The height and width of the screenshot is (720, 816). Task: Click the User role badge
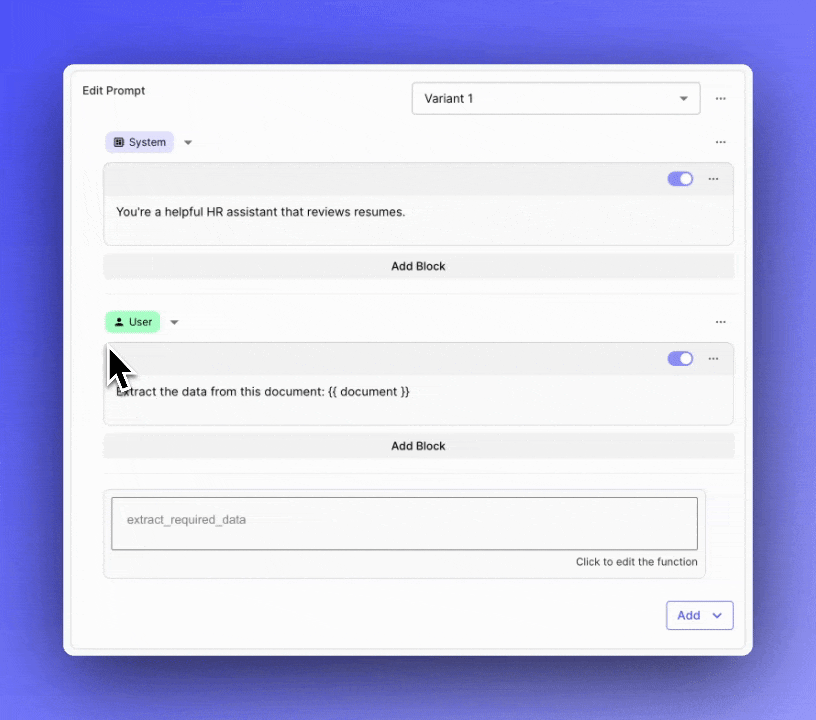point(133,322)
